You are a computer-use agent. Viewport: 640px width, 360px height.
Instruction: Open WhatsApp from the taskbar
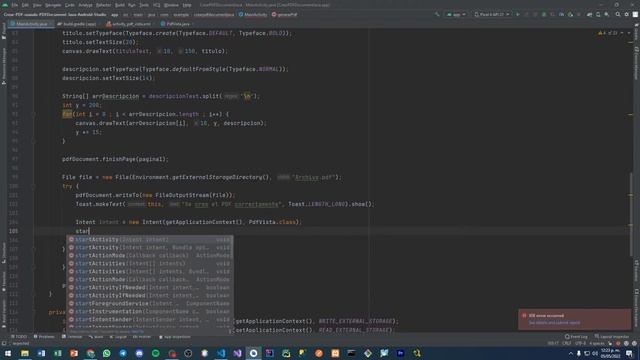point(107,353)
